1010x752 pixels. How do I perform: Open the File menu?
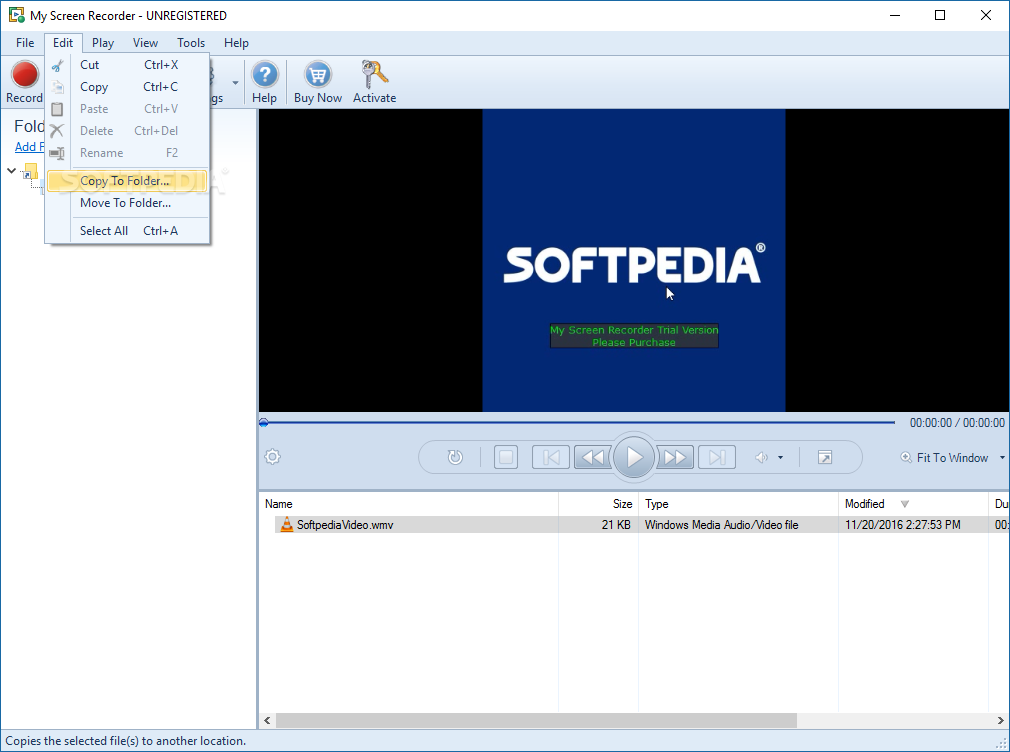25,43
